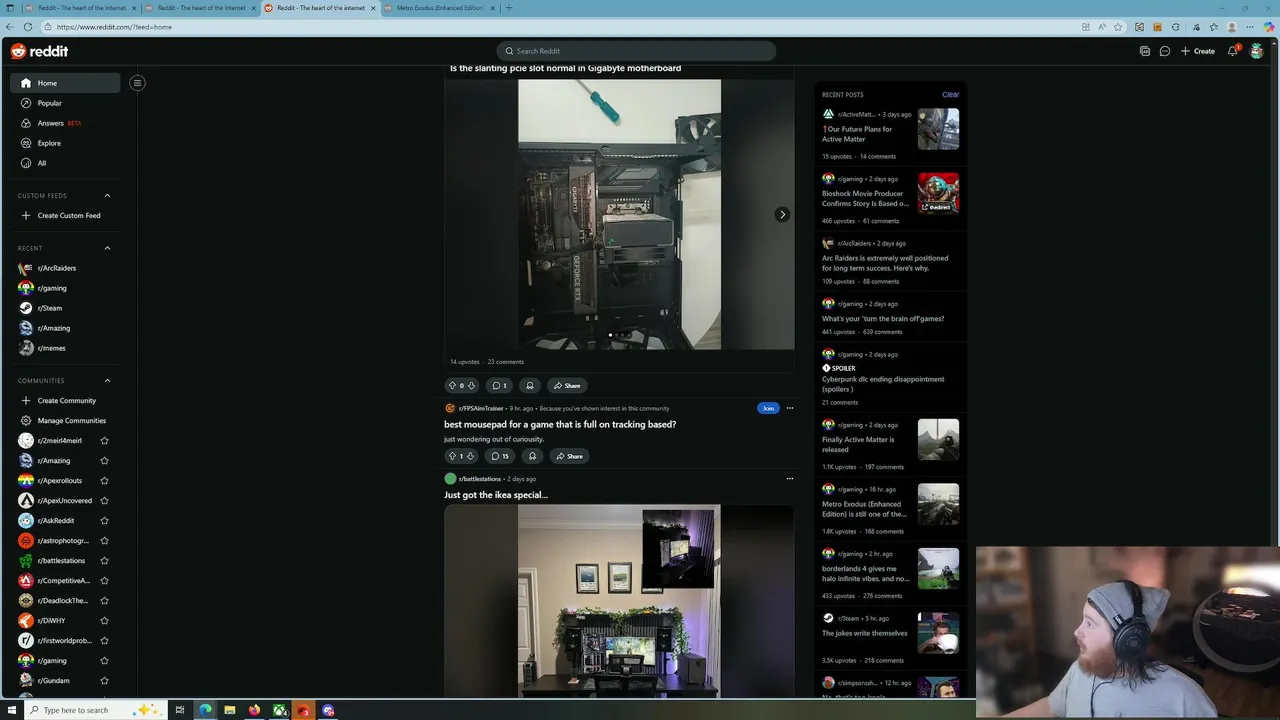Favorite the r/Gundam community
The height and width of the screenshot is (720, 1280).
pyautogui.click(x=104, y=680)
